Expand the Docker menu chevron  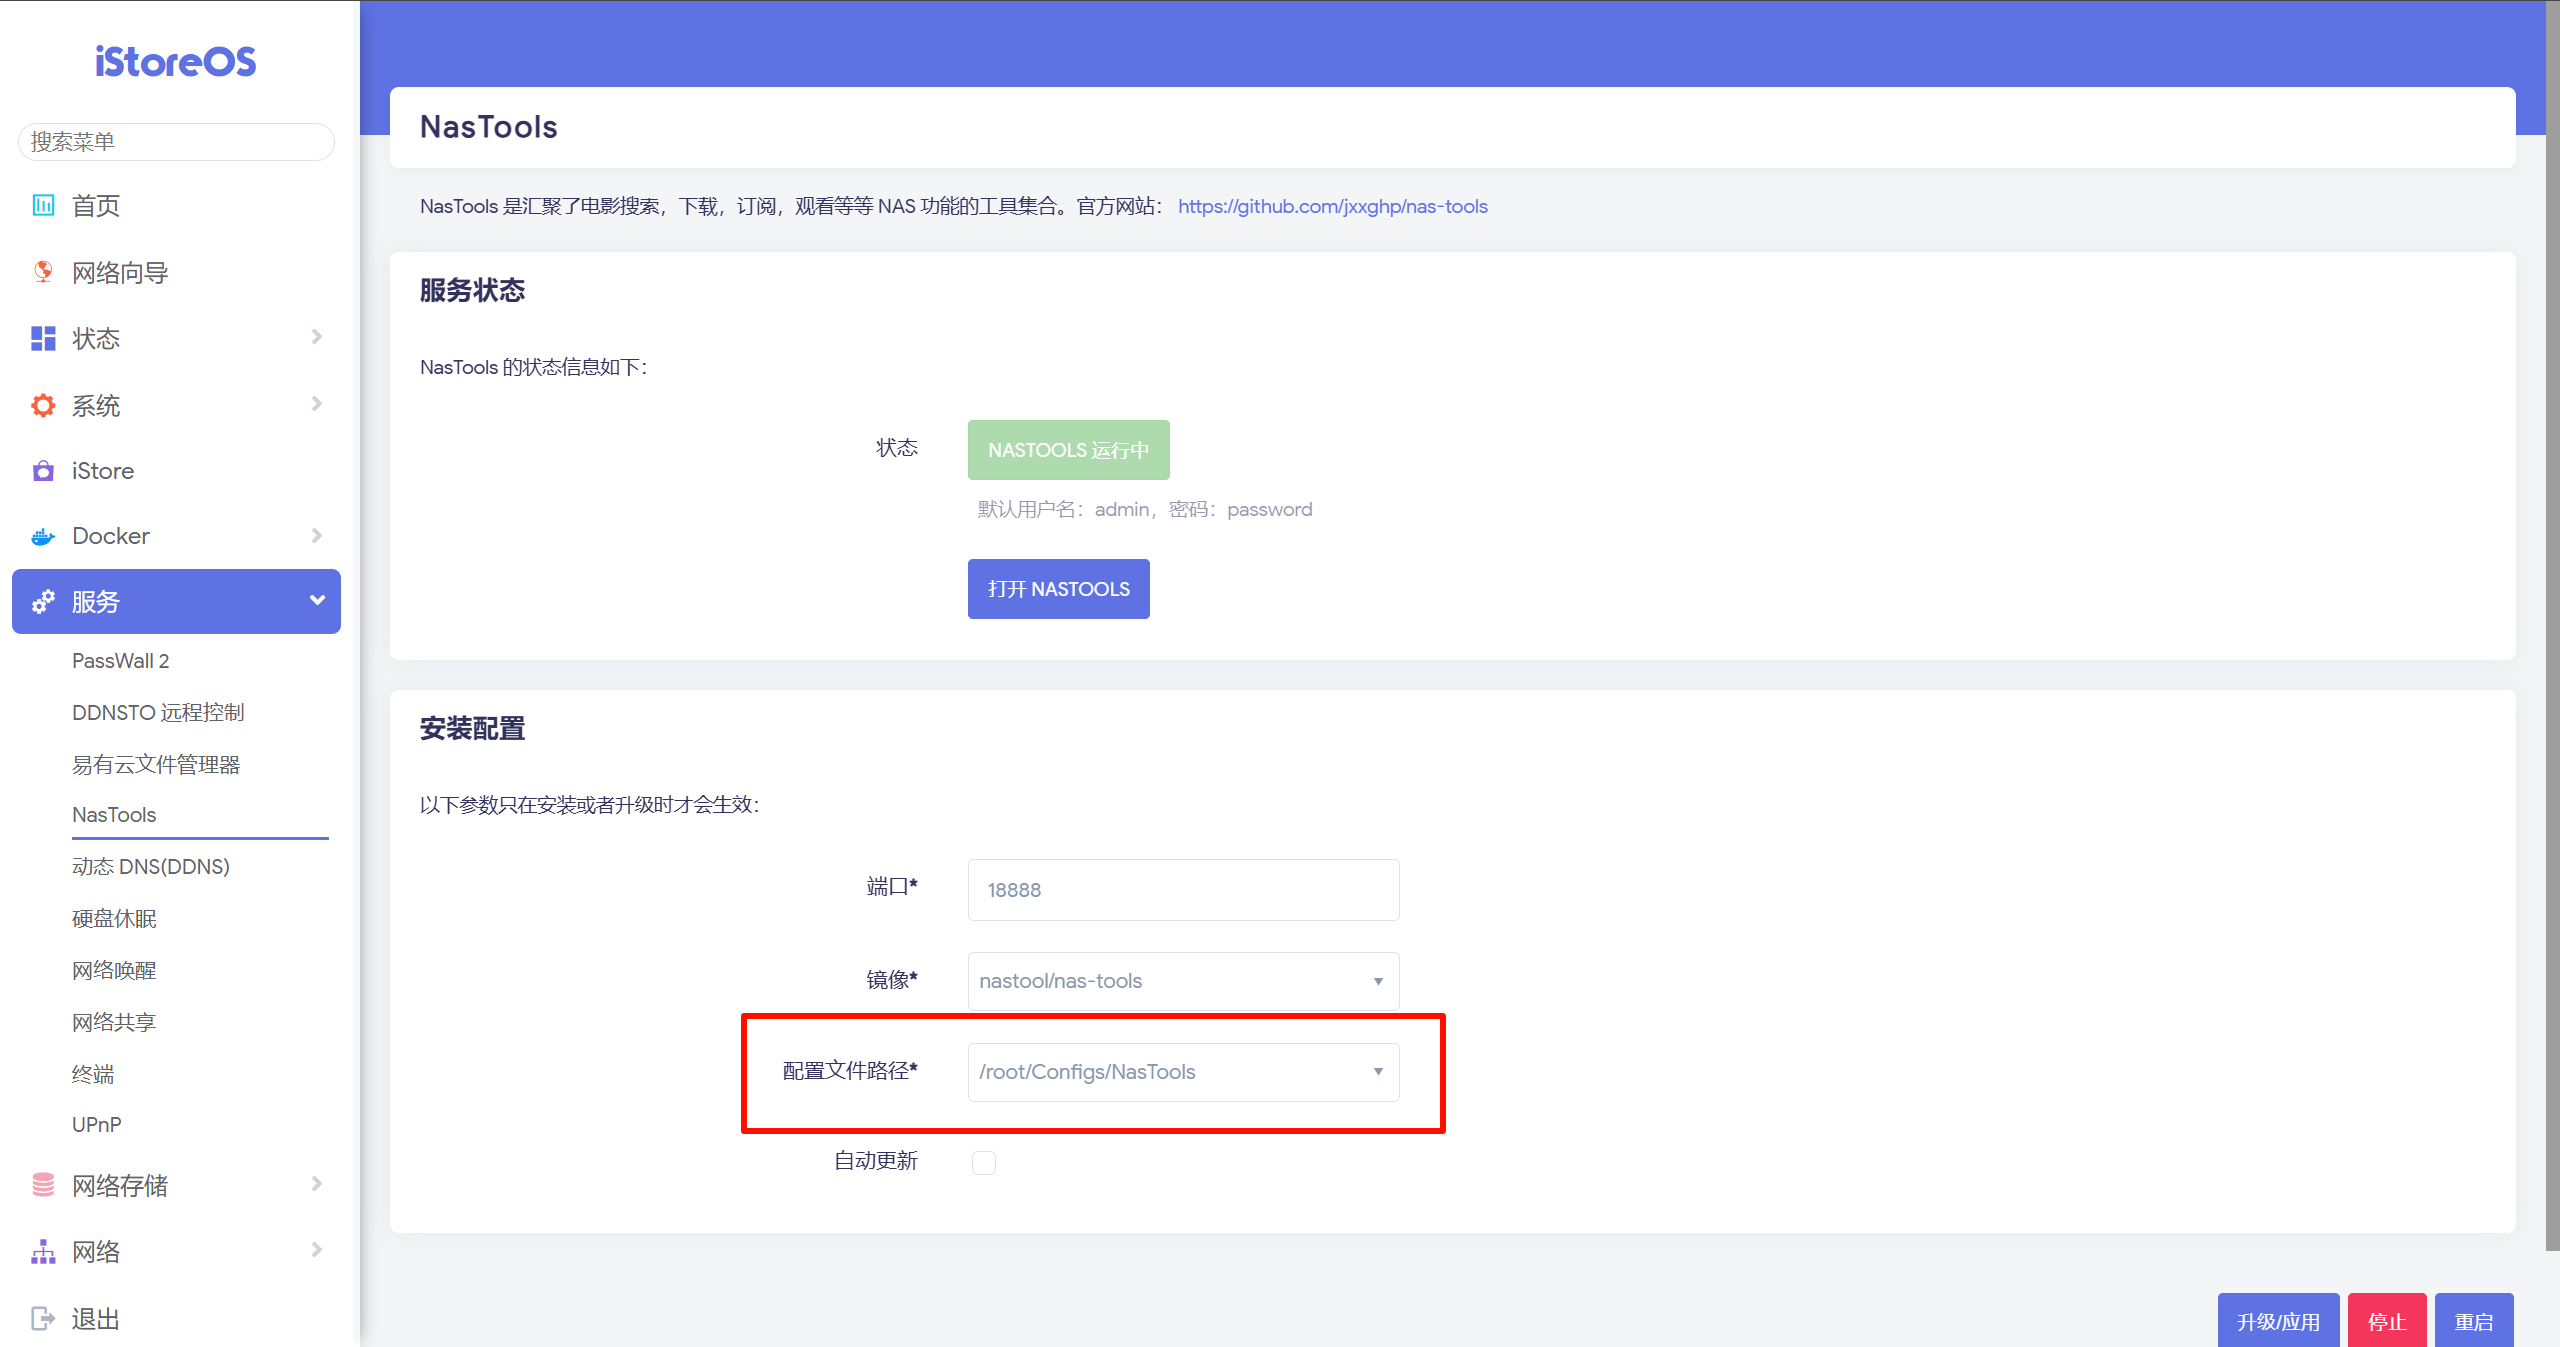tap(317, 536)
